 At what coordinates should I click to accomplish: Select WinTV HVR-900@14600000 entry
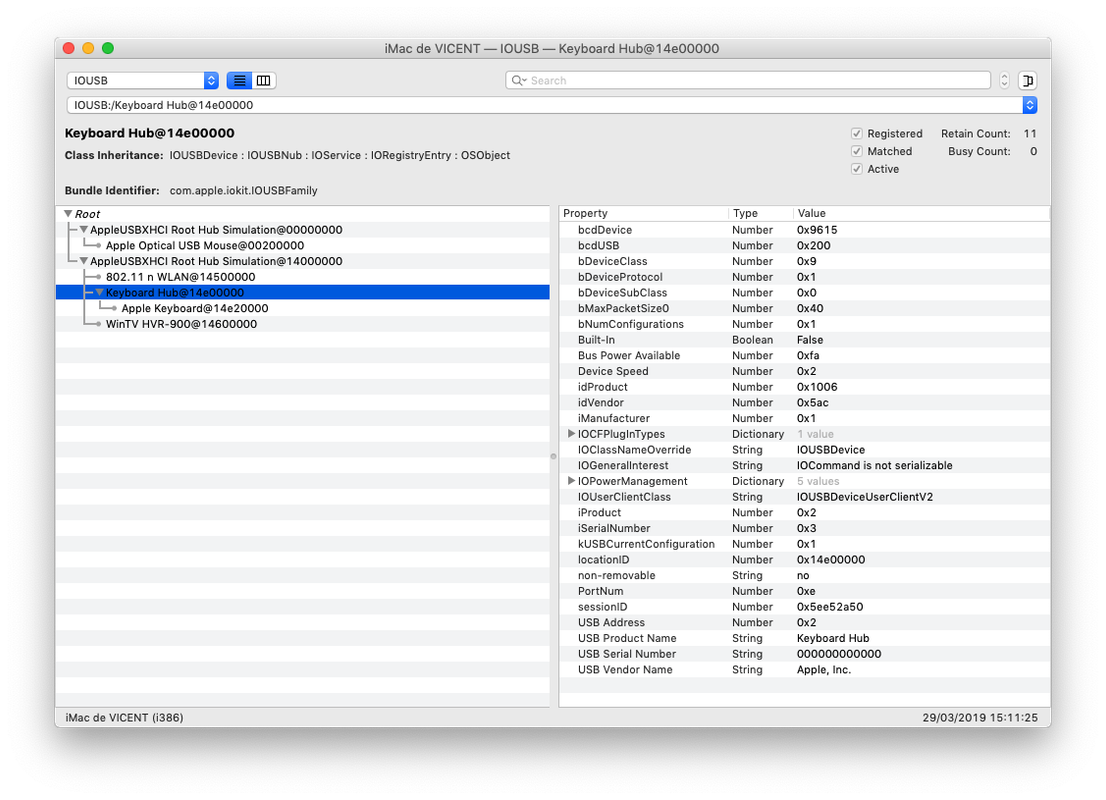point(181,324)
